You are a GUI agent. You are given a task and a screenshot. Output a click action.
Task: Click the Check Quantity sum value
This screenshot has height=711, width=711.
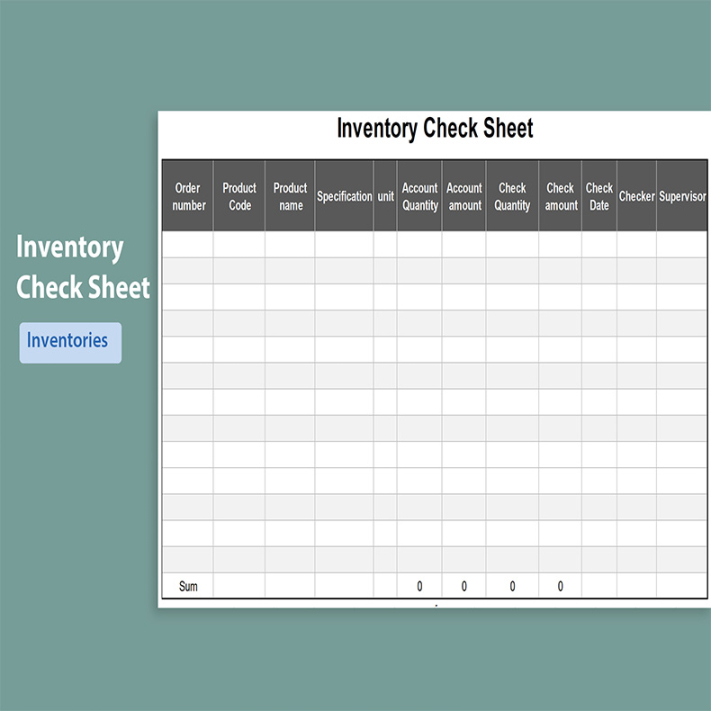pos(512,587)
